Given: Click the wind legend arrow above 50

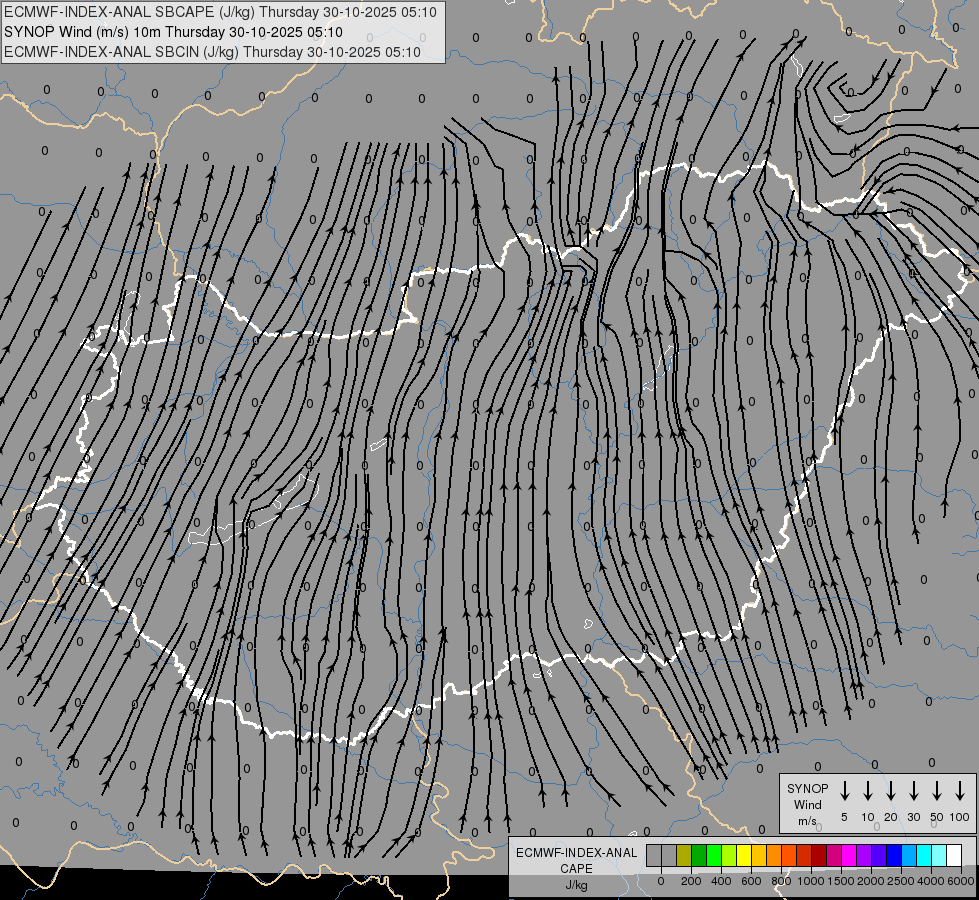Looking at the screenshot, I should point(937,791).
